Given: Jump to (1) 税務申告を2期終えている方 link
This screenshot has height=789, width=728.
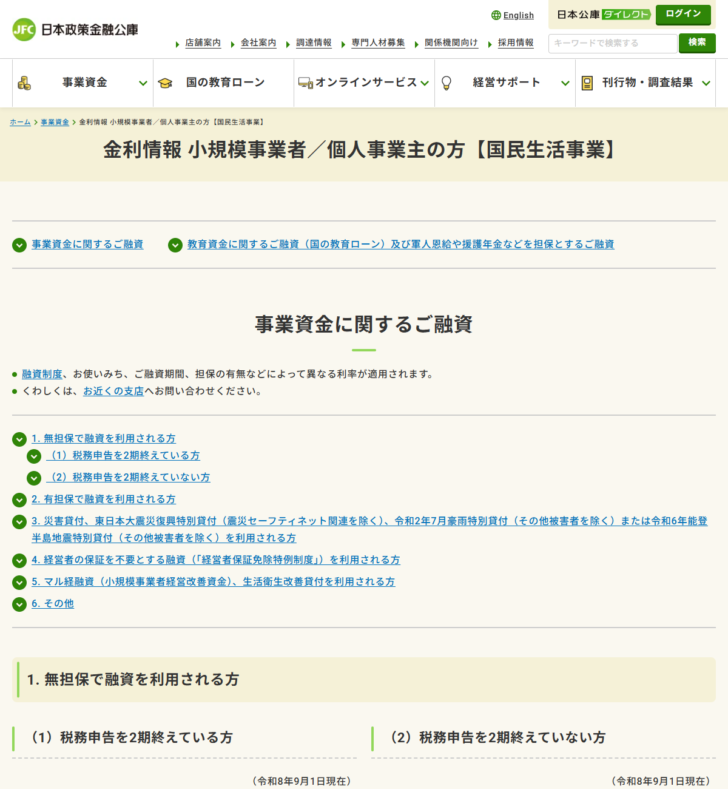Looking at the screenshot, I should [x=123, y=456].
